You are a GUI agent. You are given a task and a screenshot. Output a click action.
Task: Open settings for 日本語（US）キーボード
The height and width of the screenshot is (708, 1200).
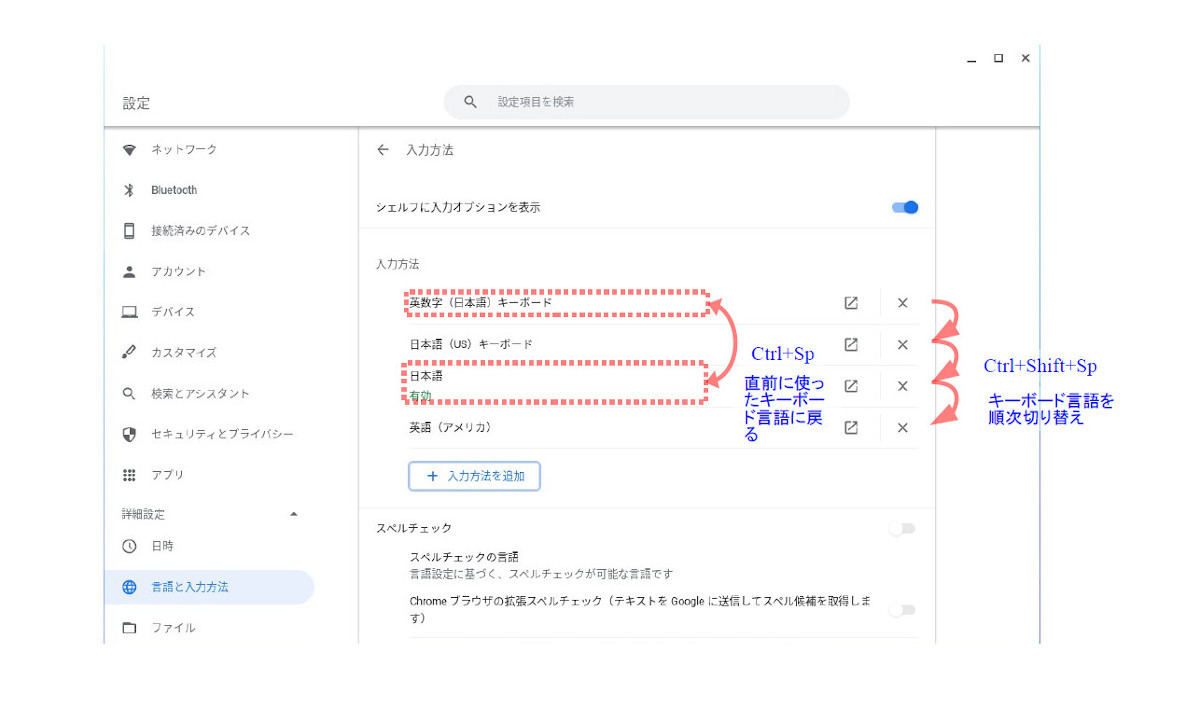(849, 344)
